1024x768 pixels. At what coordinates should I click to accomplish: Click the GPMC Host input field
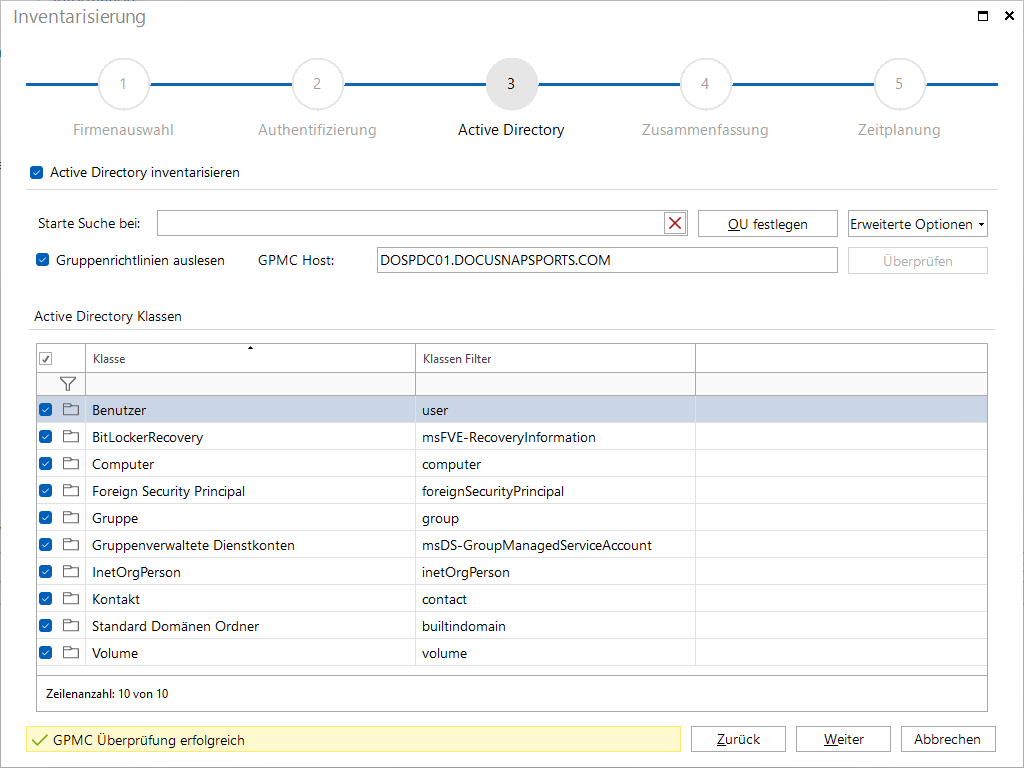click(x=607, y=260)
